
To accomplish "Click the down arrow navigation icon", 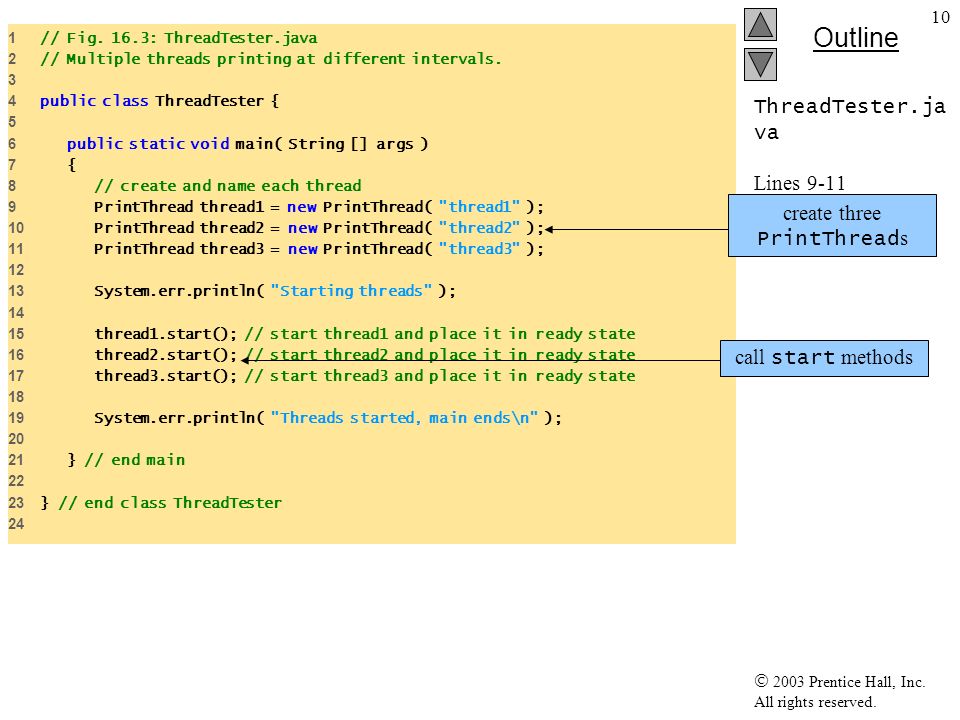I will click(760, 65).
